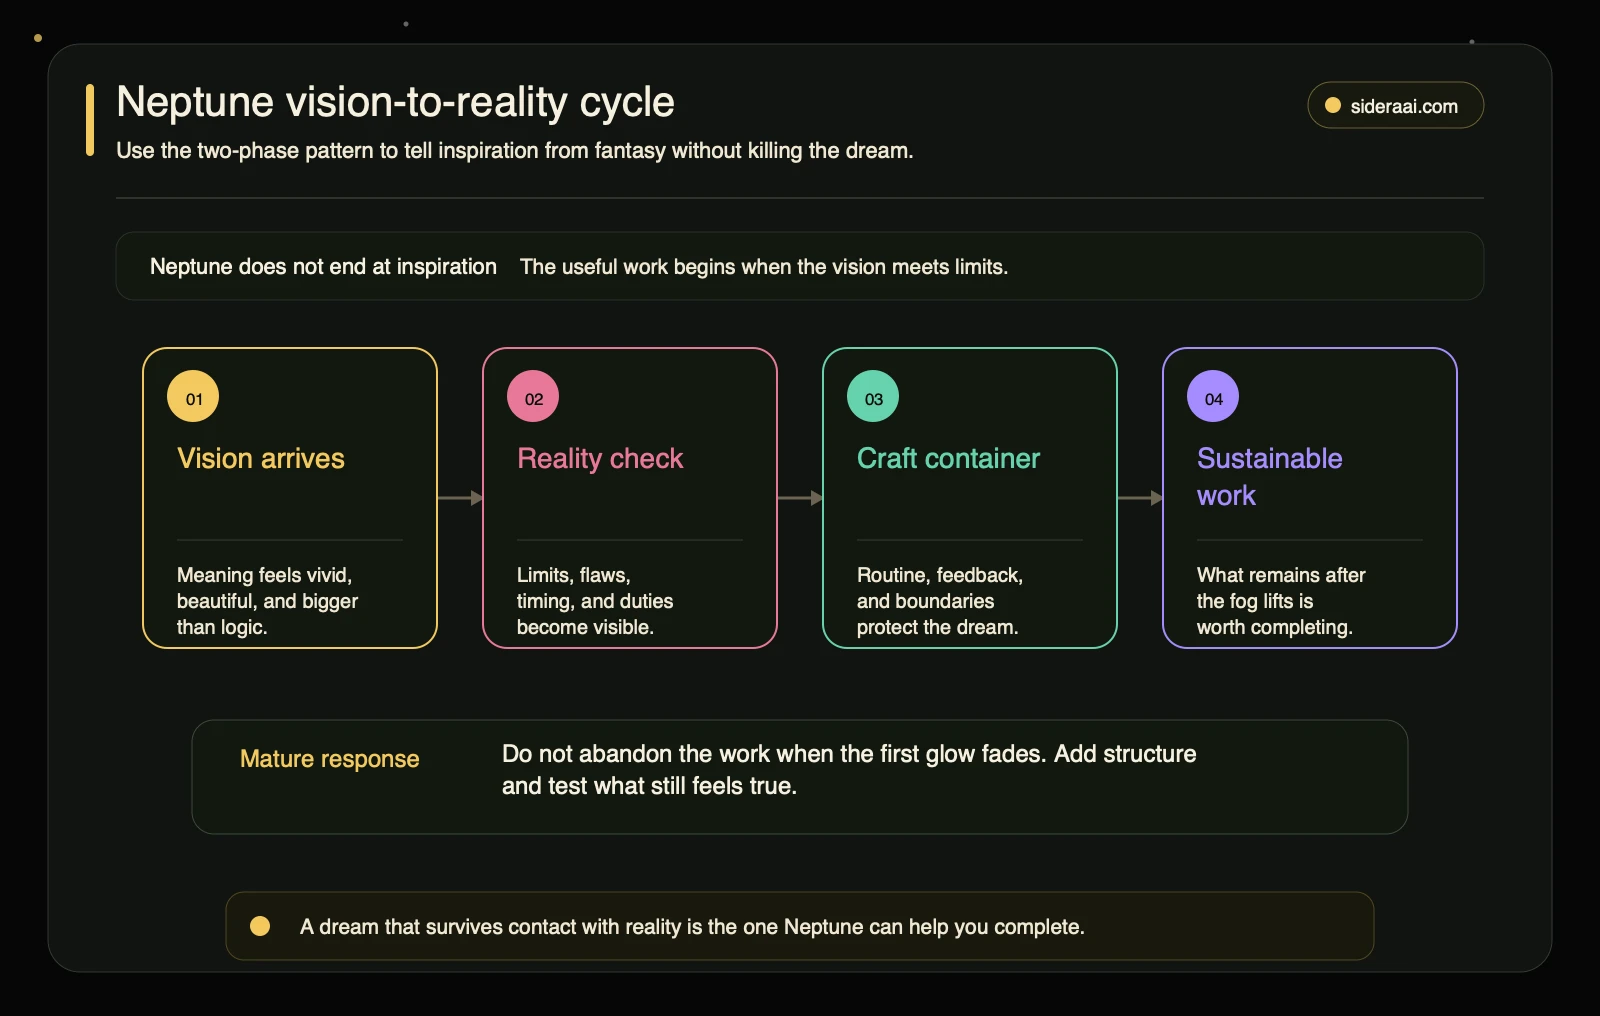Screen dimensions: 1600x1016
Task: Click 'The useful work begins' sentence
Action: tap(764, 267)
